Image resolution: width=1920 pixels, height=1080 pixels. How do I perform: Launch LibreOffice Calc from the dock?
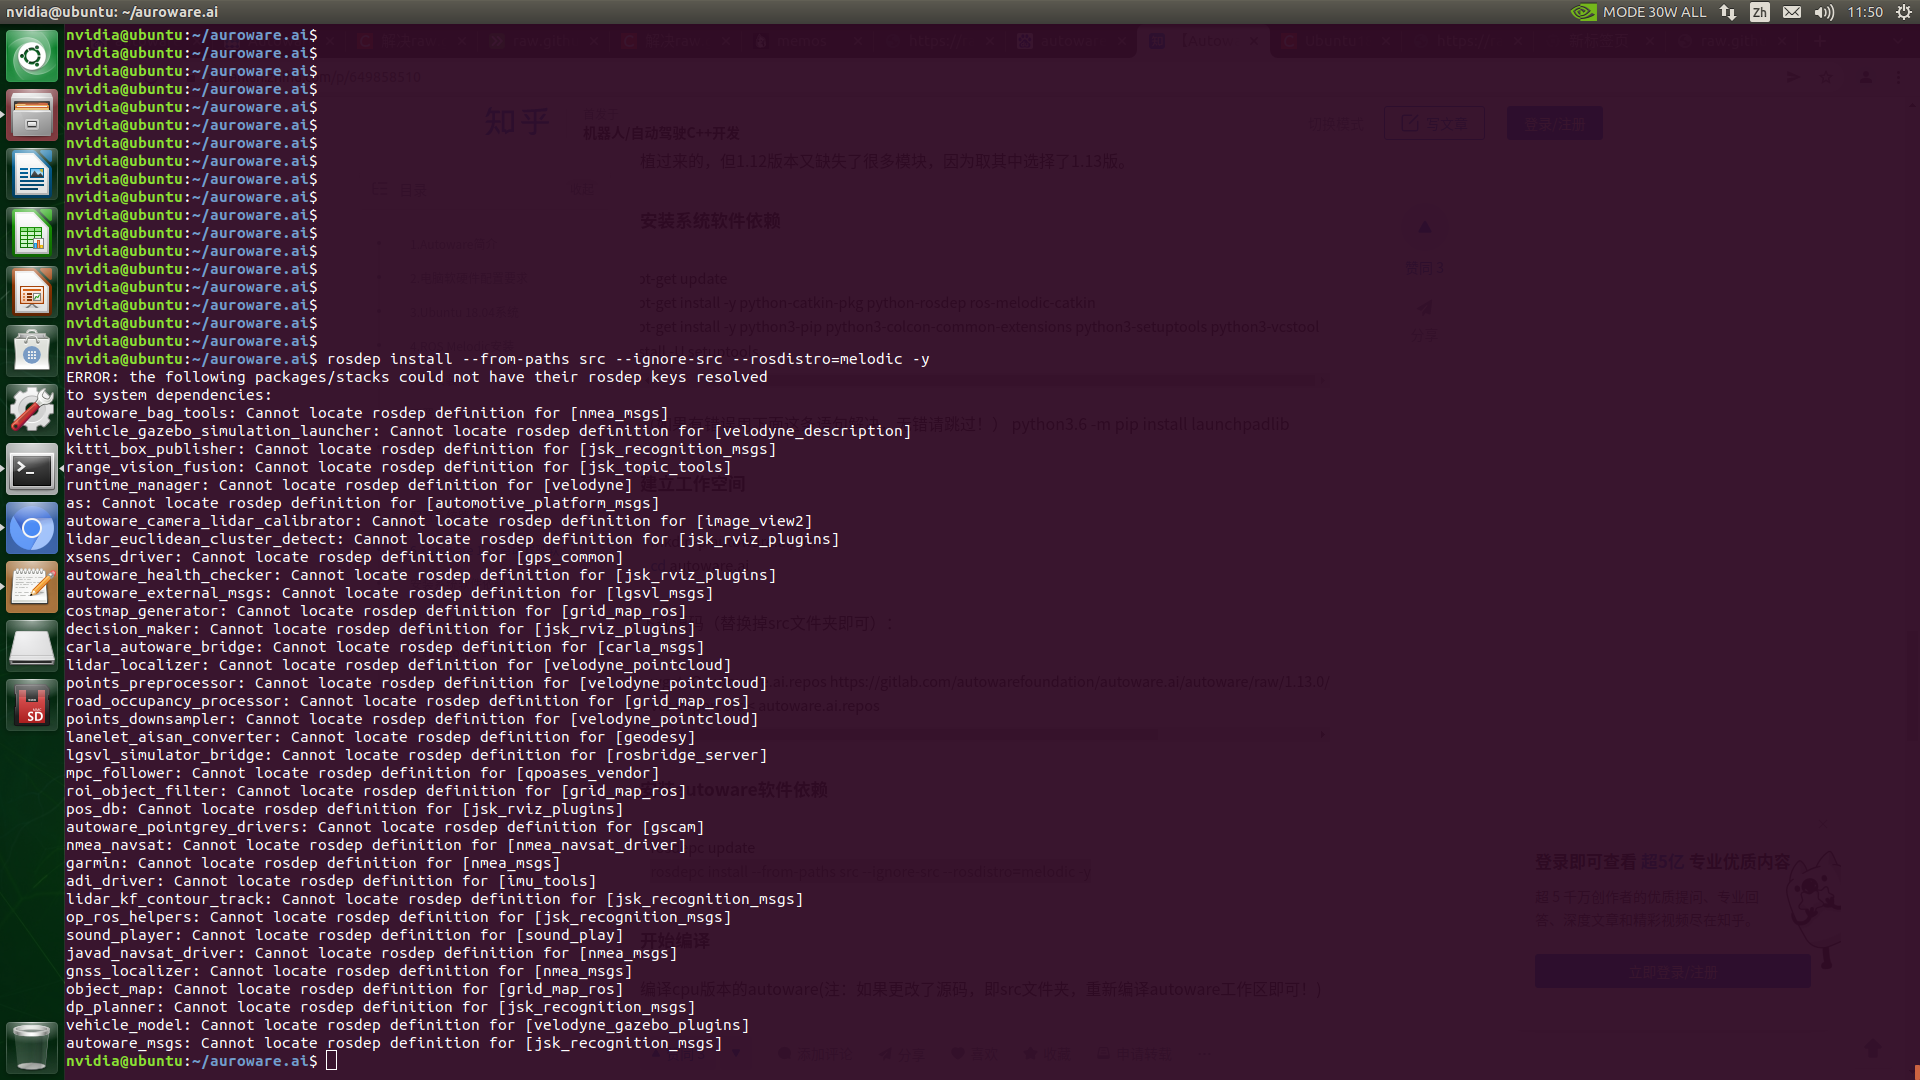[32, 234]
